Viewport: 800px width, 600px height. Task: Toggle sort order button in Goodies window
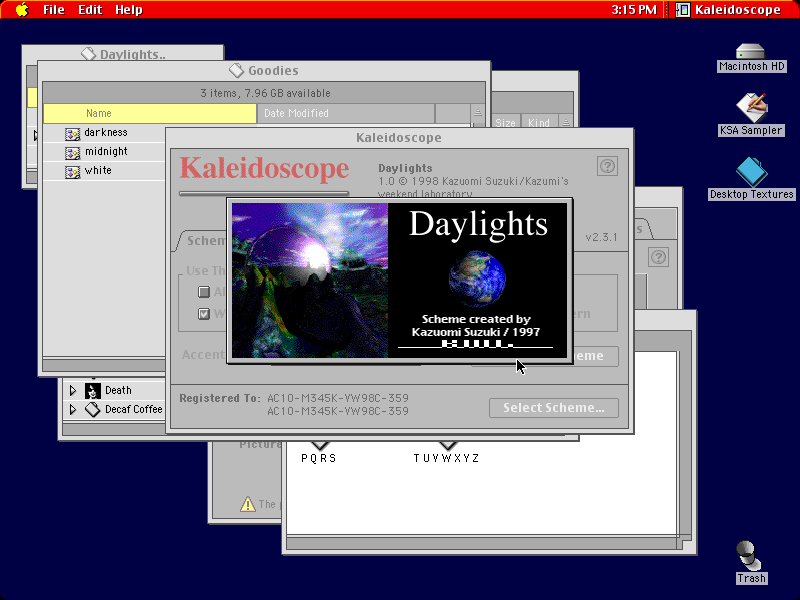[478, 113]
